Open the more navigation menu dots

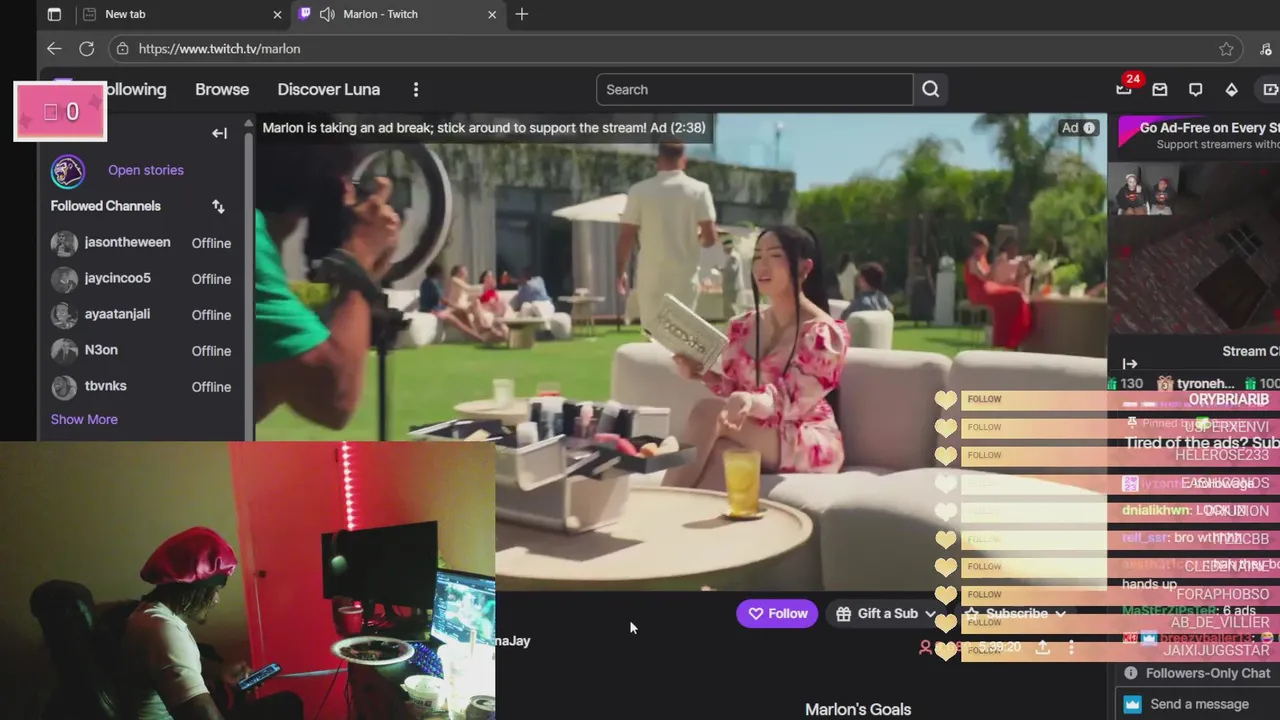[x=416, y=90]
